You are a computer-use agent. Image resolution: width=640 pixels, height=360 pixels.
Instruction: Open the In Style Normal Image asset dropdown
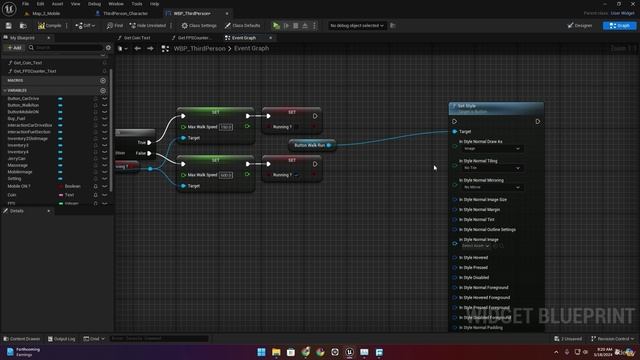click(x=476, y=246)
